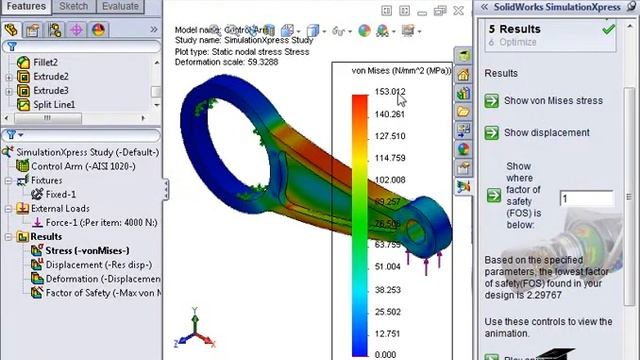
Task: Collapse the External Loads folder
Action: pos(9,209)
